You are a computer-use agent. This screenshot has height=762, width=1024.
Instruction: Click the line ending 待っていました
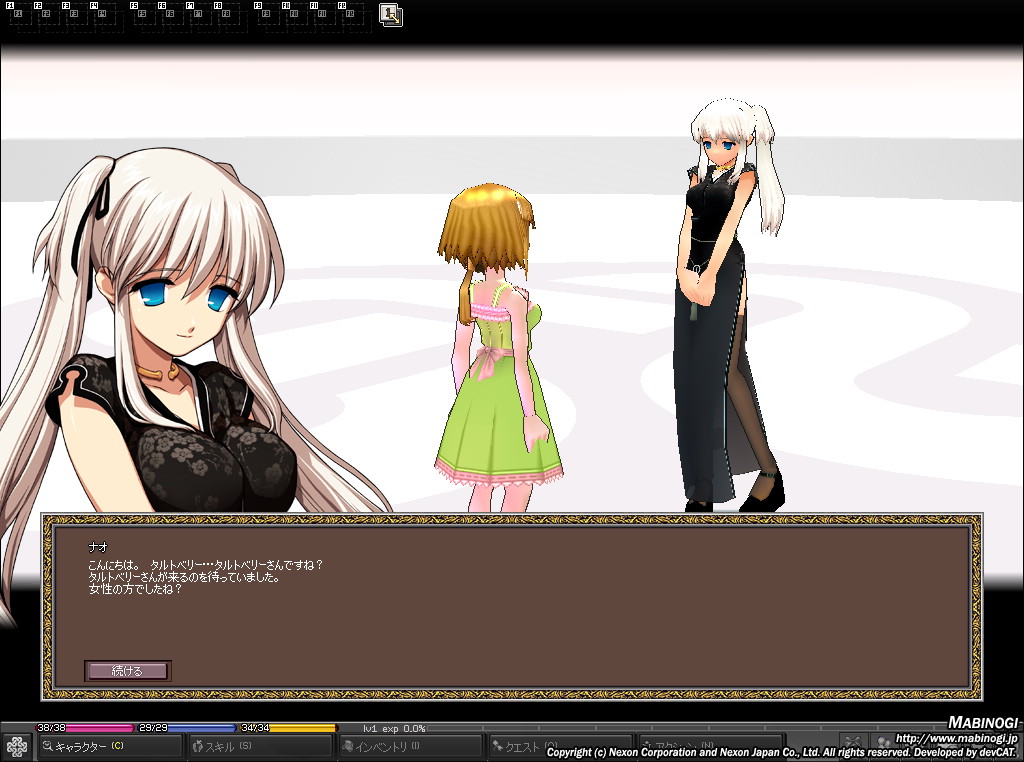pyautogui.click(x=184, y=577)
